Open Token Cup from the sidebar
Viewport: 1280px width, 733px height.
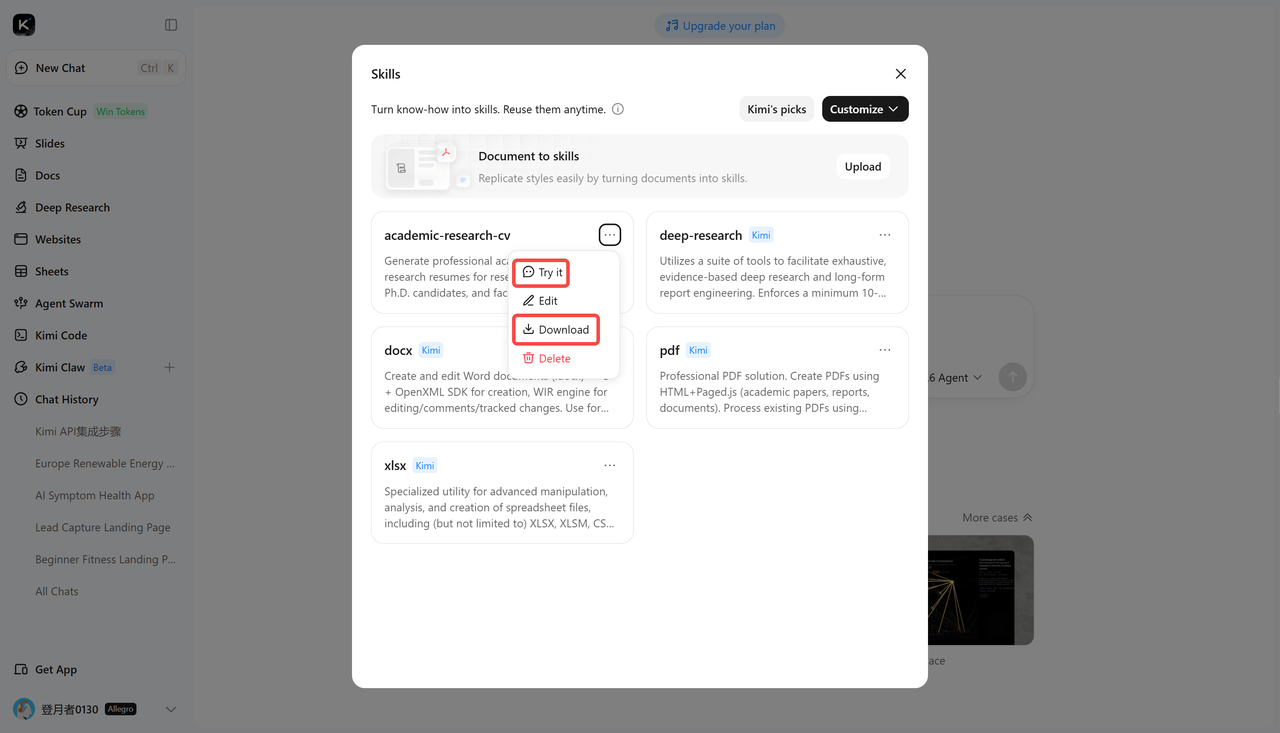[x=60, y=112]
